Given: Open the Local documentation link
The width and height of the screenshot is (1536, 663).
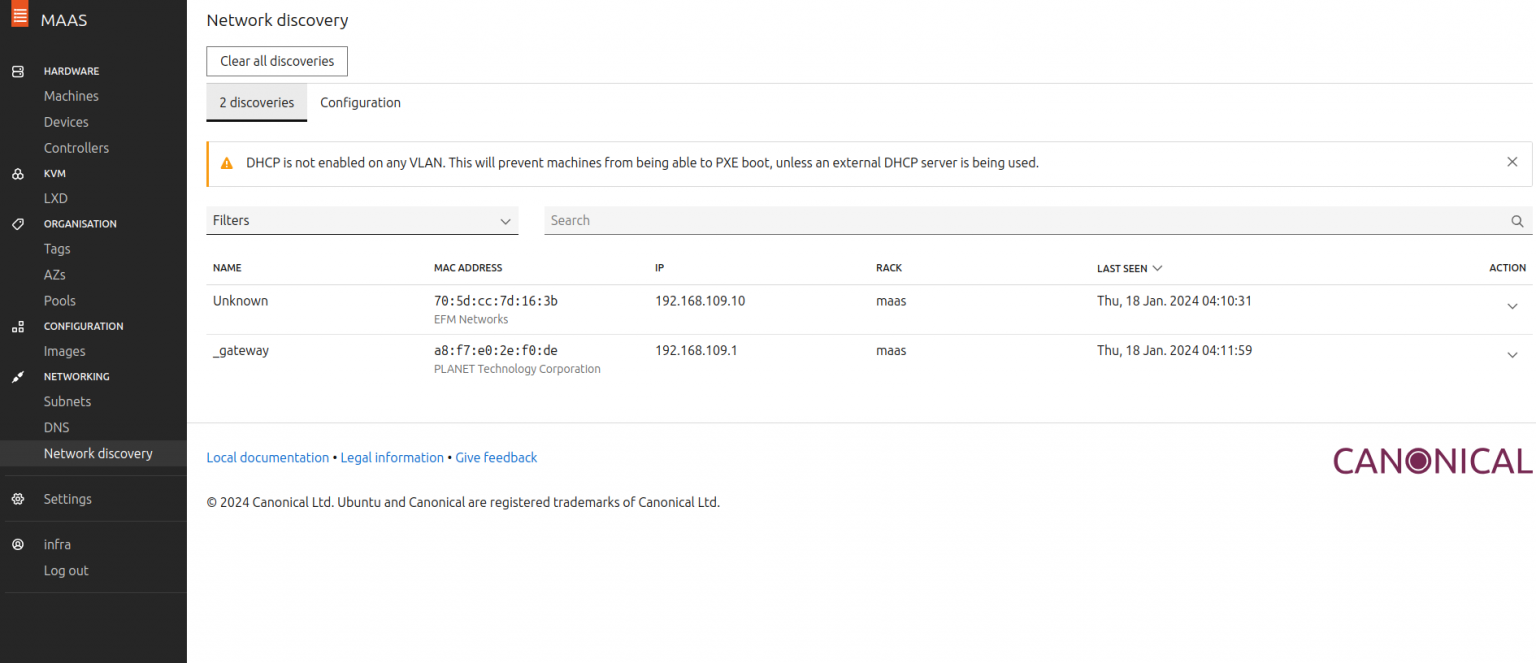Looking at the screenshot, I should point(267,458).
